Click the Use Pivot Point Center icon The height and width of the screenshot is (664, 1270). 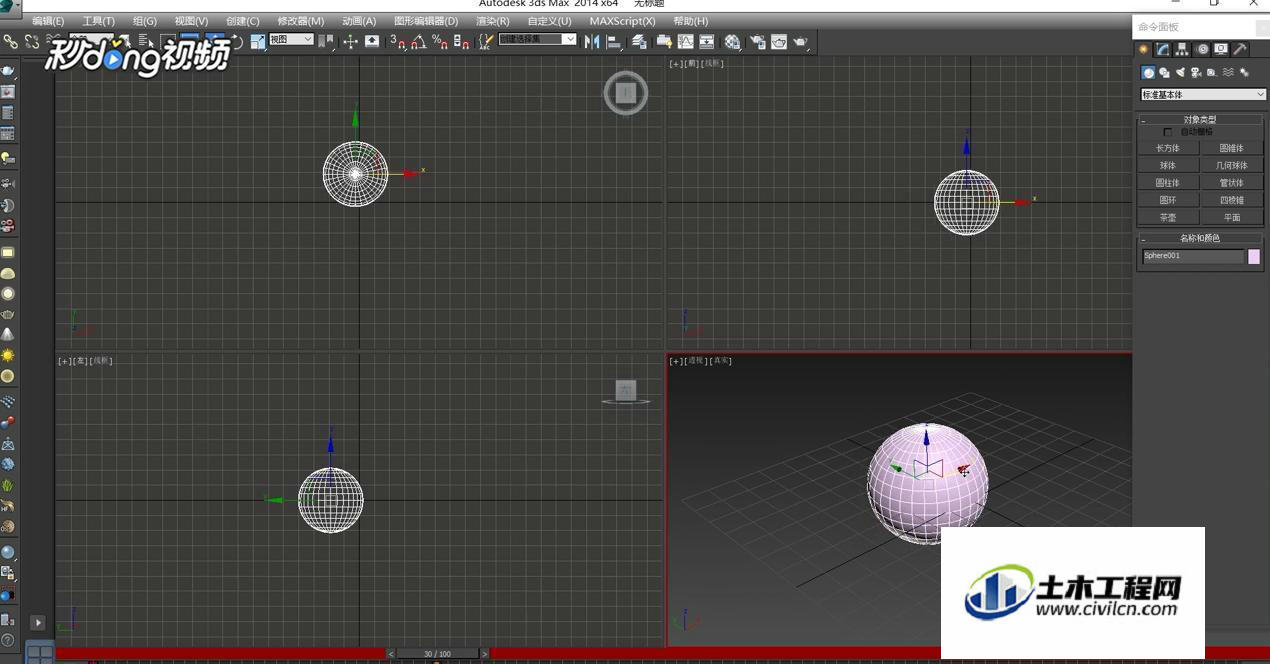point(326,41)
